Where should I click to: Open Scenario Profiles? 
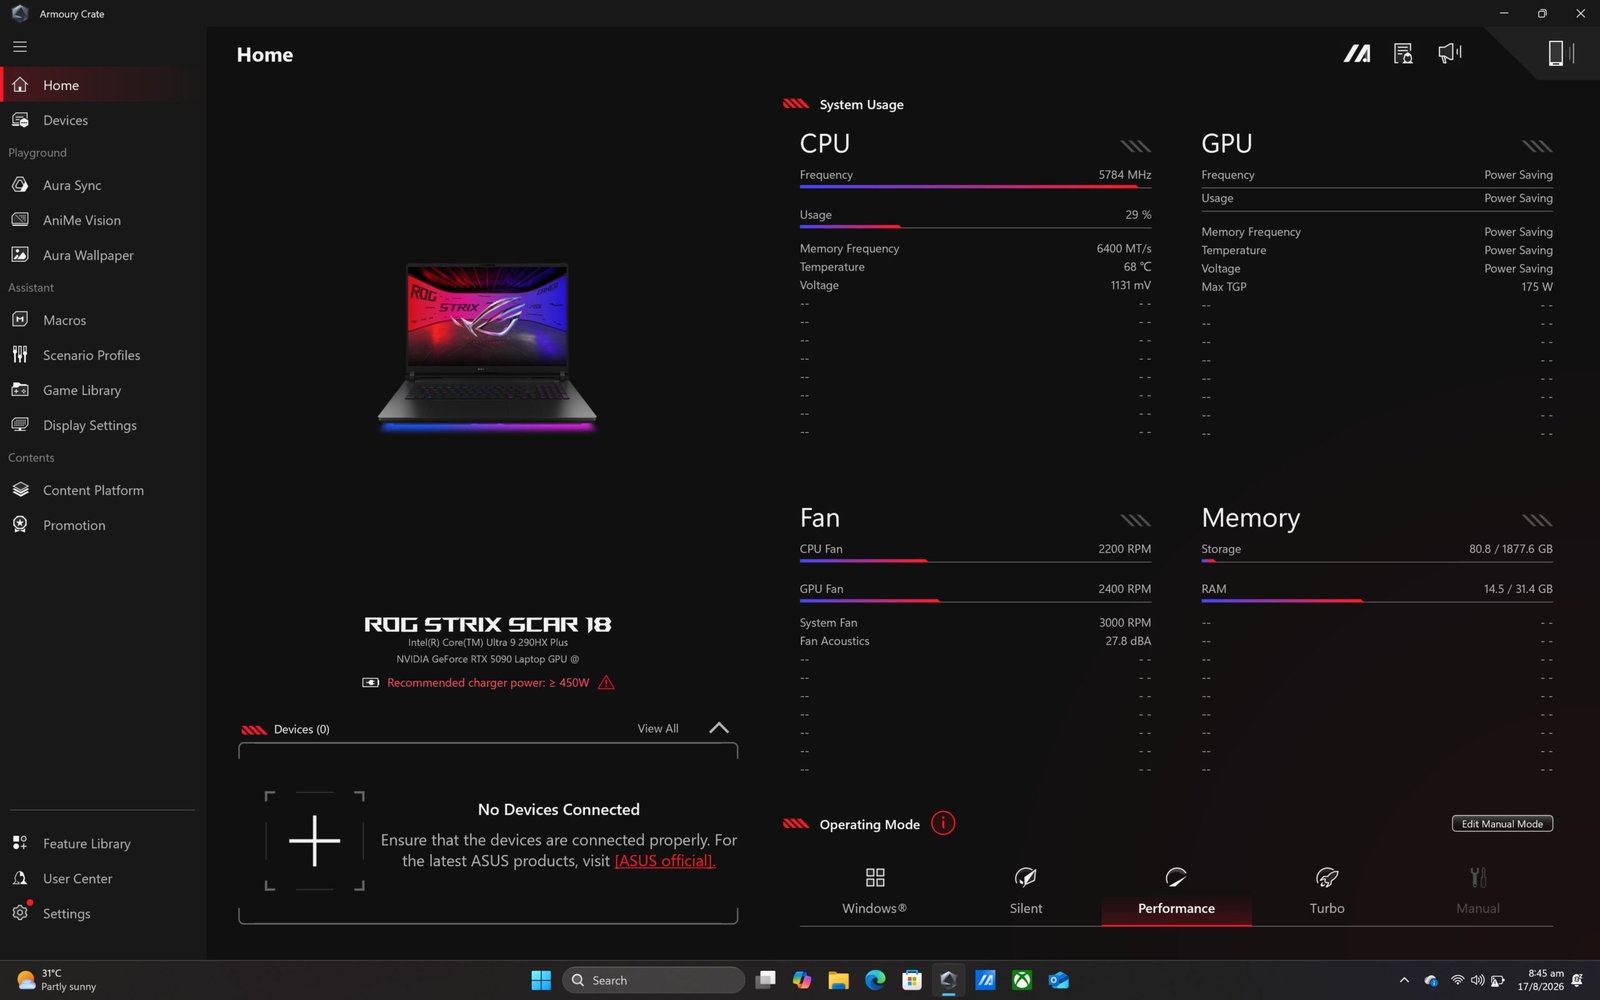100,355
